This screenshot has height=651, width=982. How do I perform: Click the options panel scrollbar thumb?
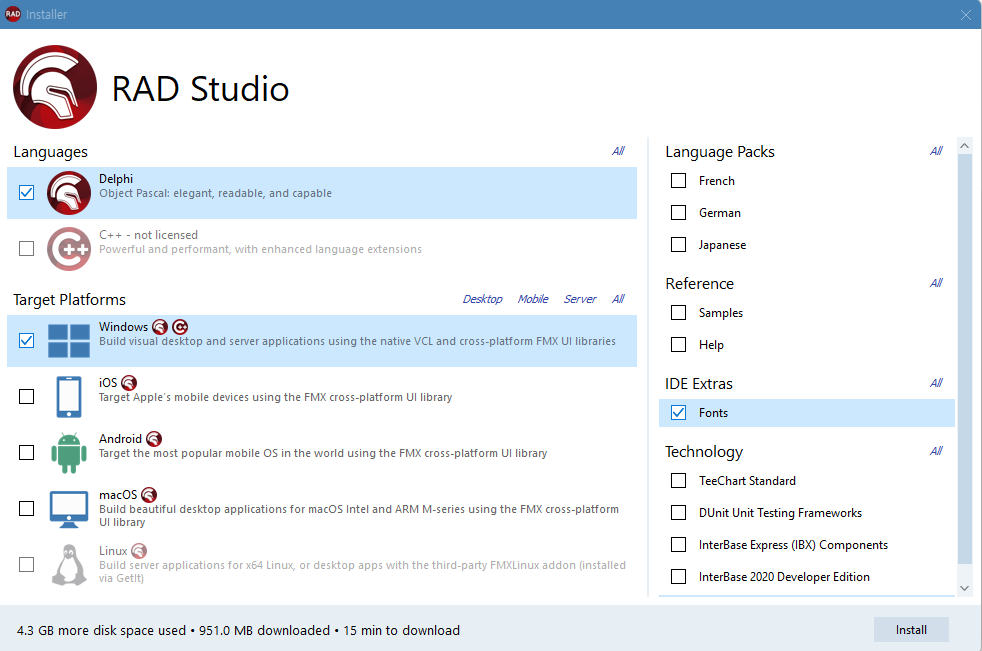tap(964, 358)
